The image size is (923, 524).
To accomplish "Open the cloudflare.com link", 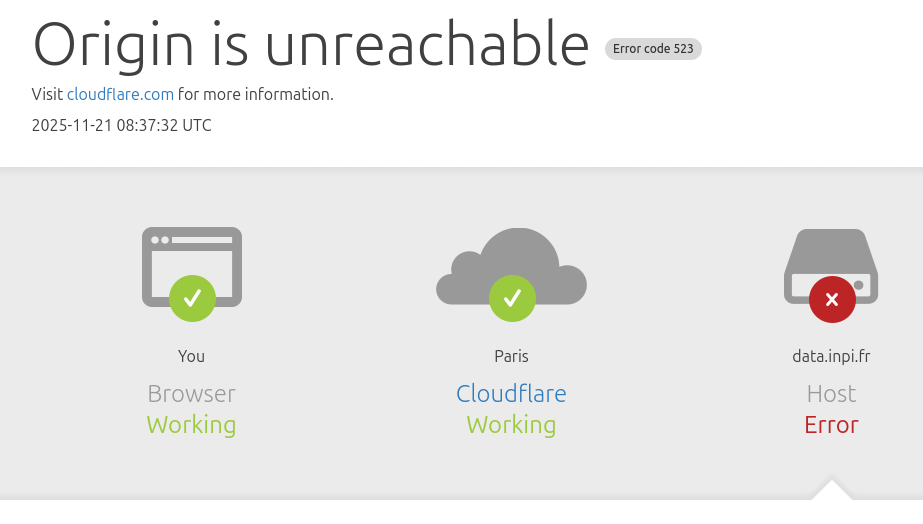I will (x=120, y=94).
